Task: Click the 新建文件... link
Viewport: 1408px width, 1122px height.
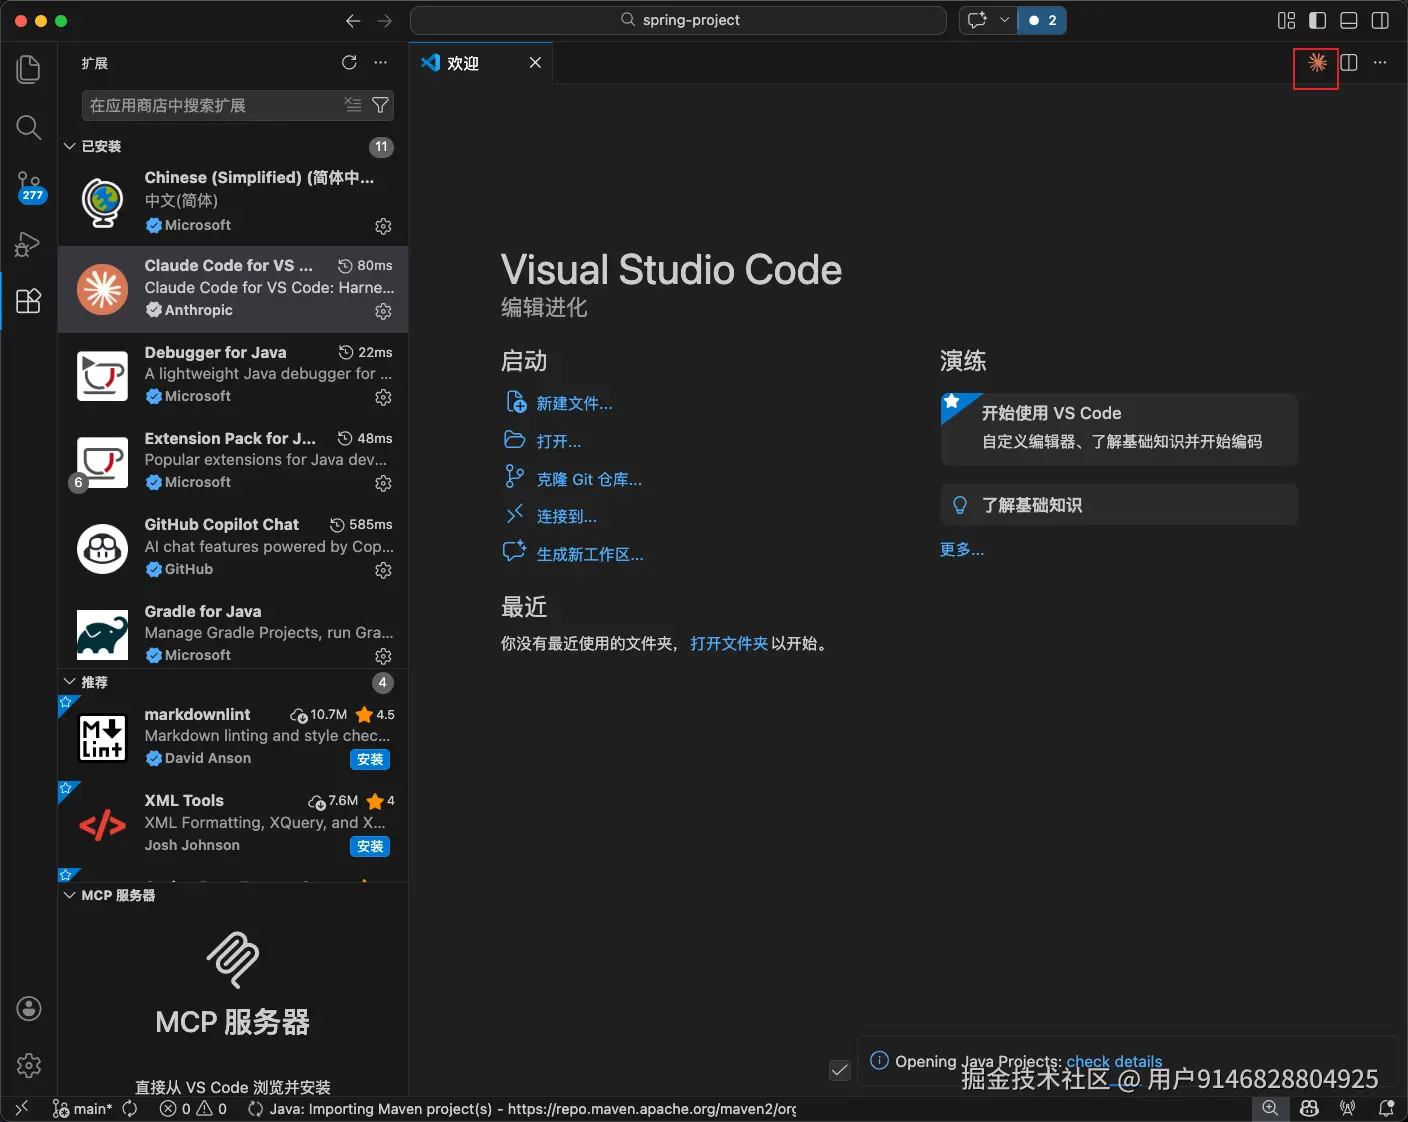Action: point(574,403)
